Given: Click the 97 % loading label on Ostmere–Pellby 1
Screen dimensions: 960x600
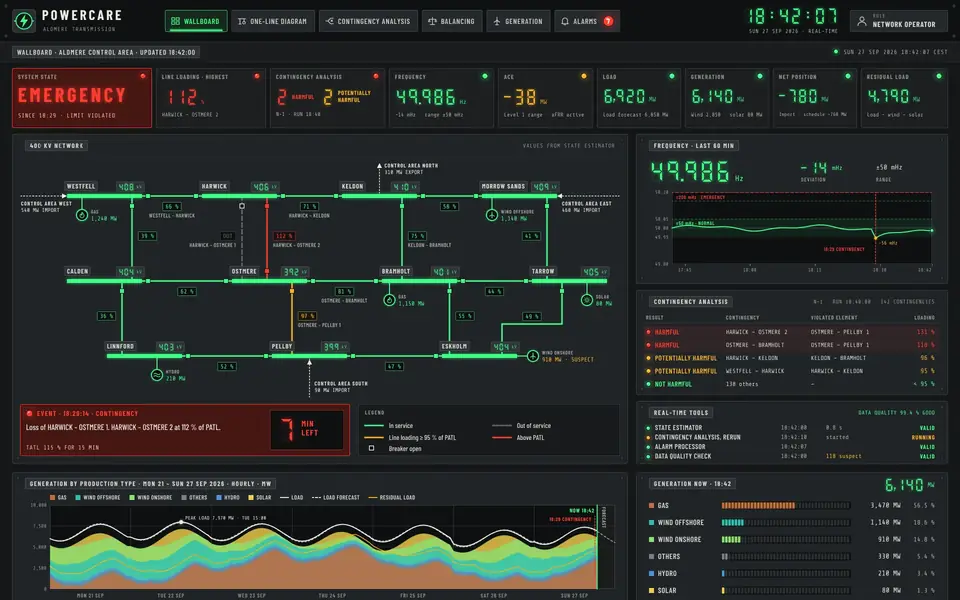Looking at the screenshot, I should (307, 316).
